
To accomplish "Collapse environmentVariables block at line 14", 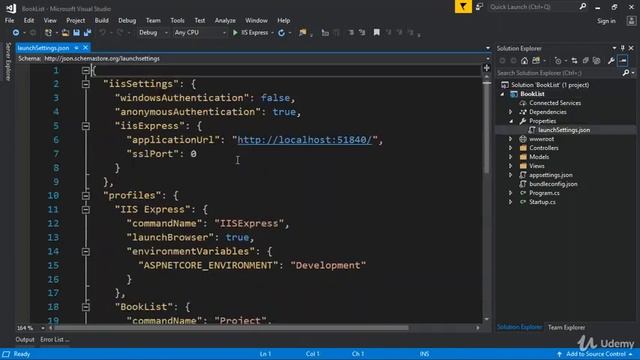I will pos(86,251).
